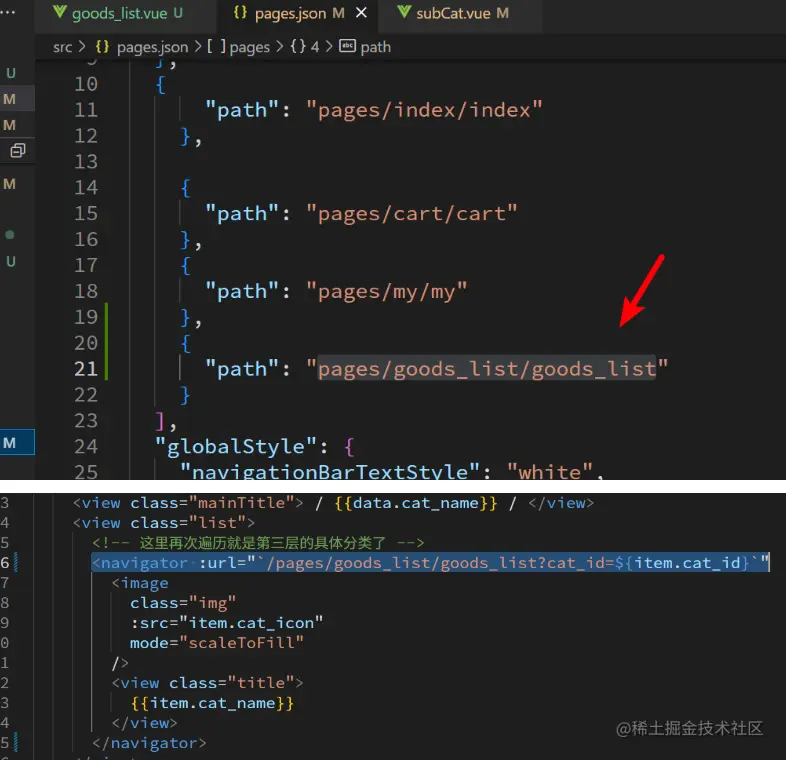Click the collapse-all icon in the sidebar

click(18, 150)
